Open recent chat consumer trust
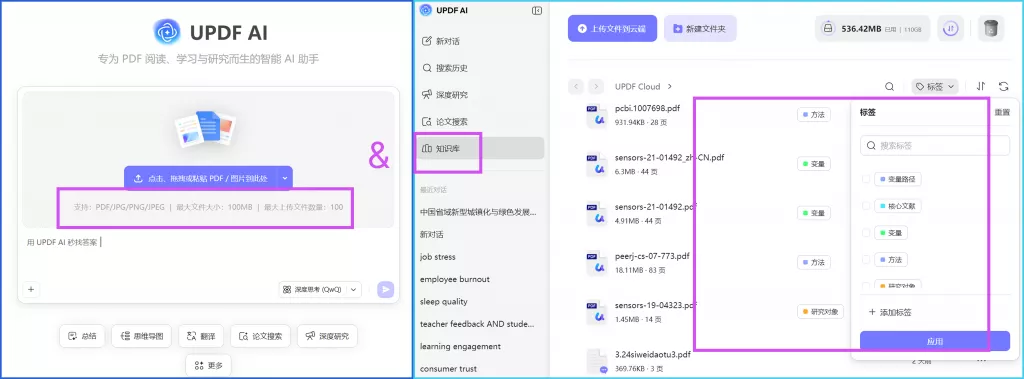The height and width of the screenshot is (379, 1024). click(x=448, y=369)
